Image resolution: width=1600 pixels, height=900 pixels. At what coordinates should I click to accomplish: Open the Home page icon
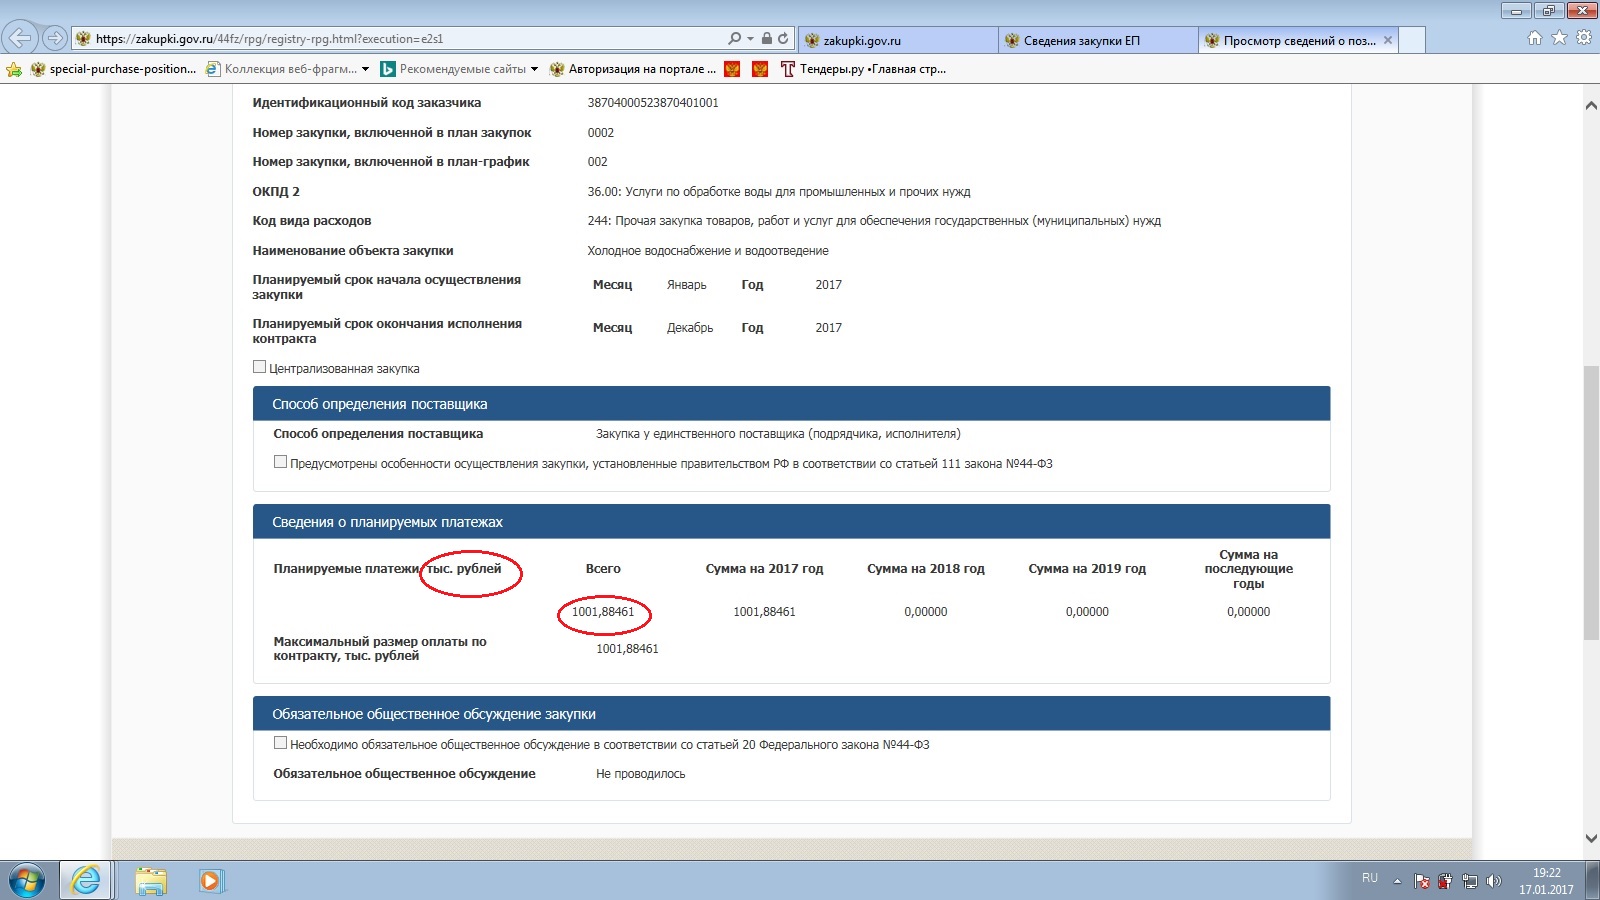[x=1535, y=39]
